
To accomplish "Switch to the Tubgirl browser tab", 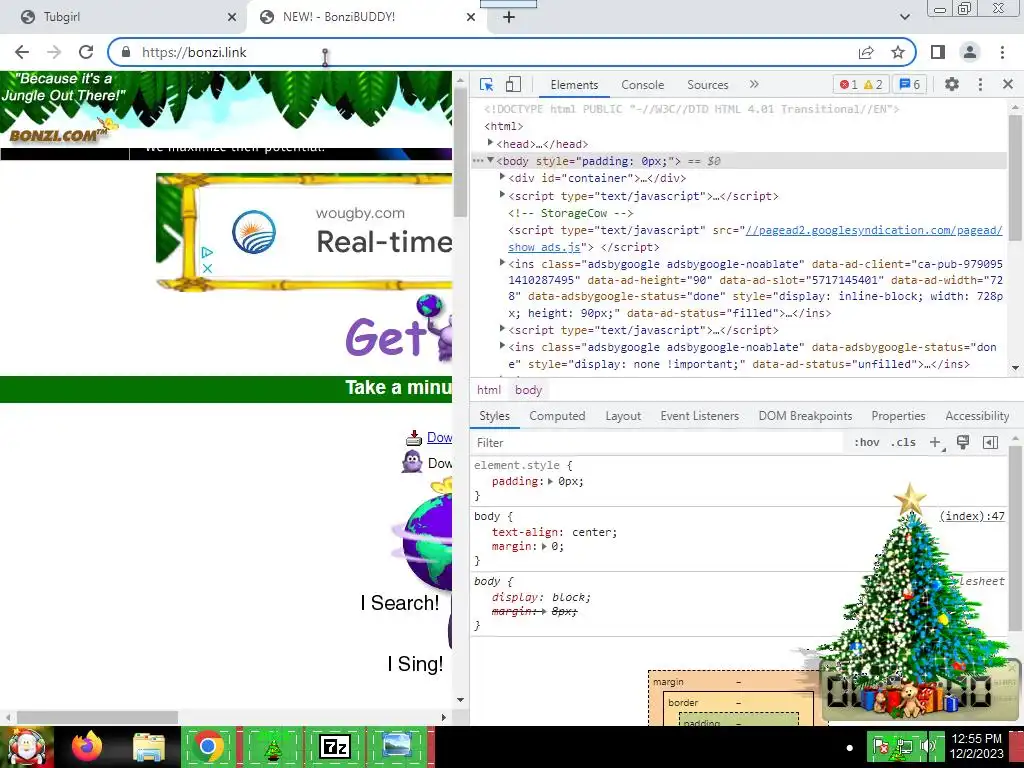I will pyautogui.click(x=124, y=17).
